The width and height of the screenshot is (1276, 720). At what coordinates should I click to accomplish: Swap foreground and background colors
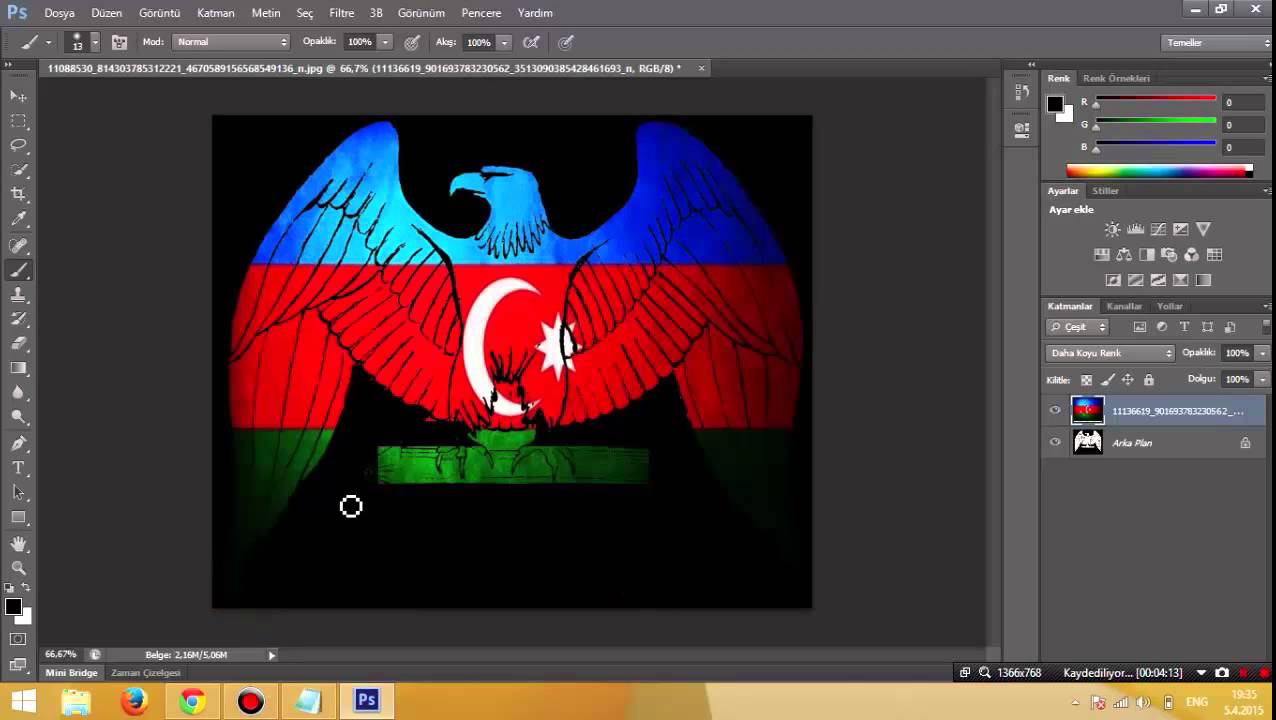tap(25, 588)
